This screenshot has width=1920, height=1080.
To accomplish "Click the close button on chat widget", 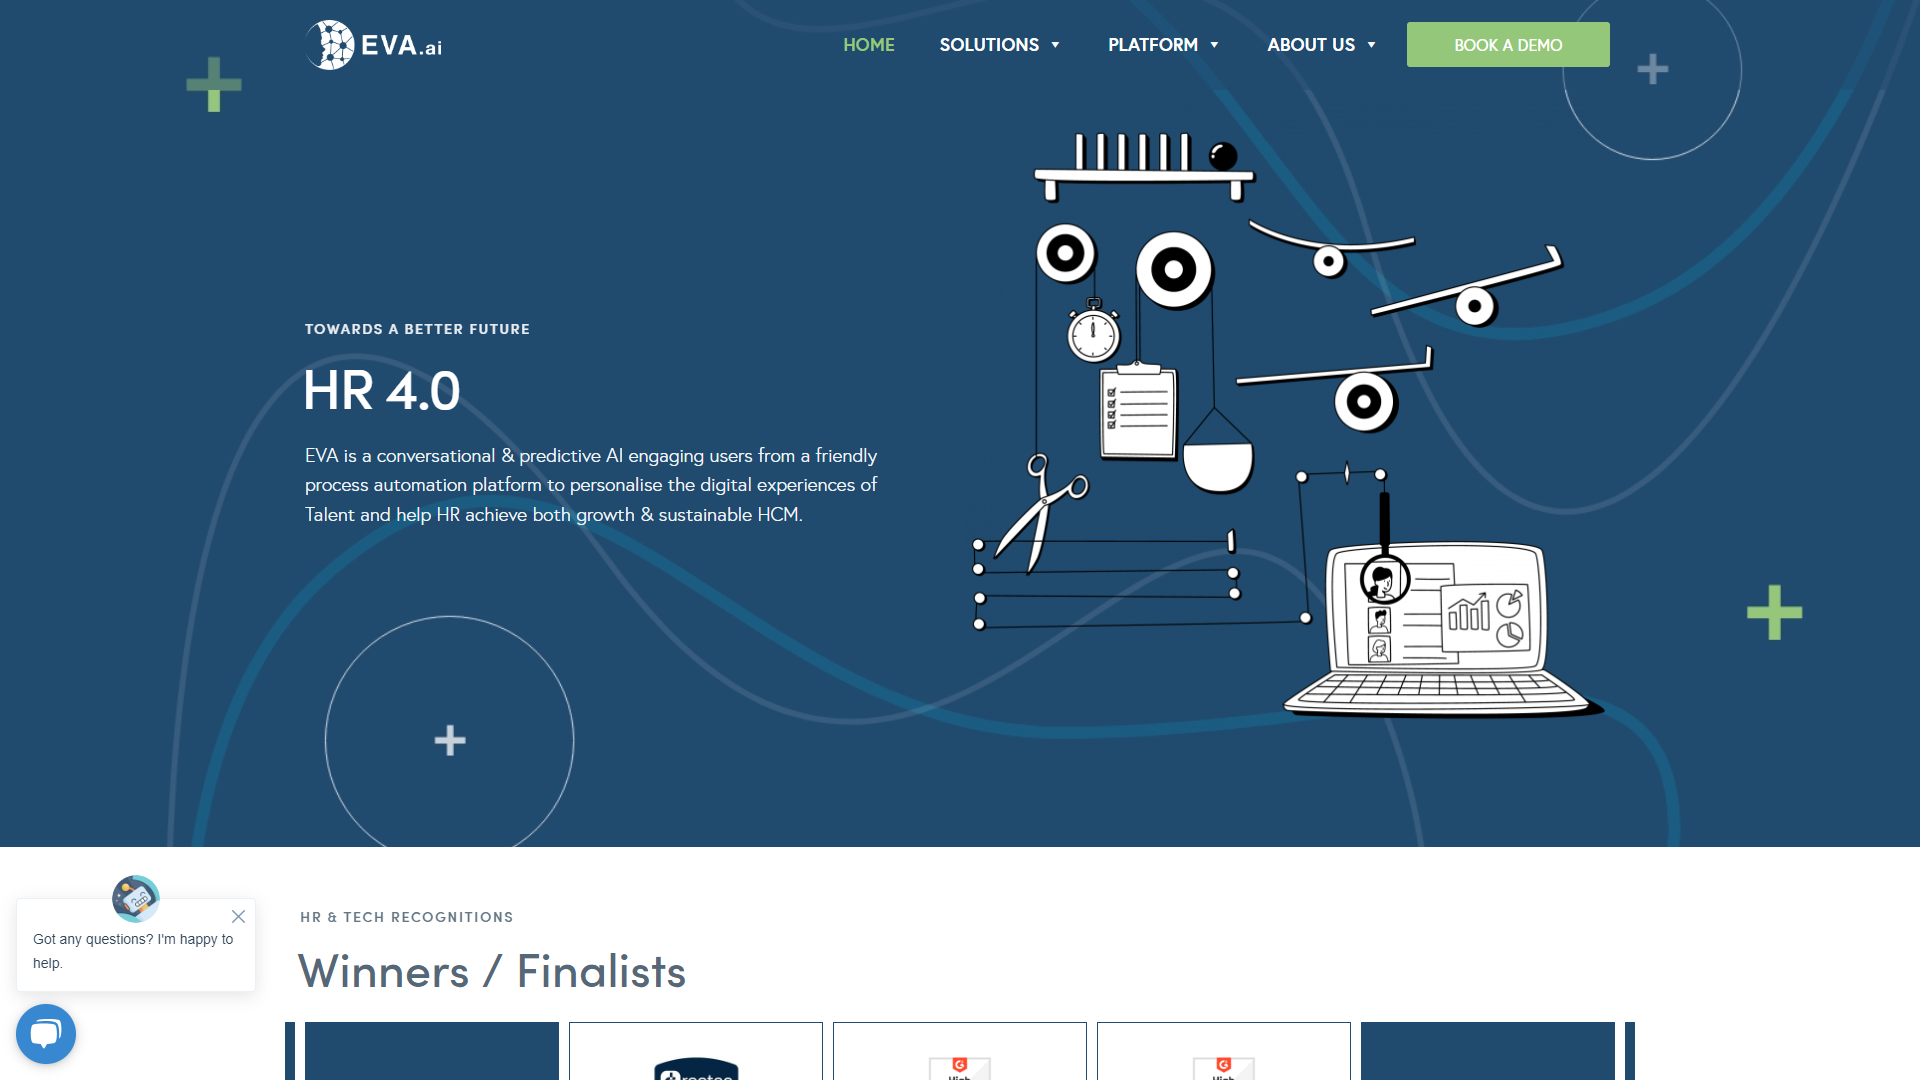I will coord(237,916).
